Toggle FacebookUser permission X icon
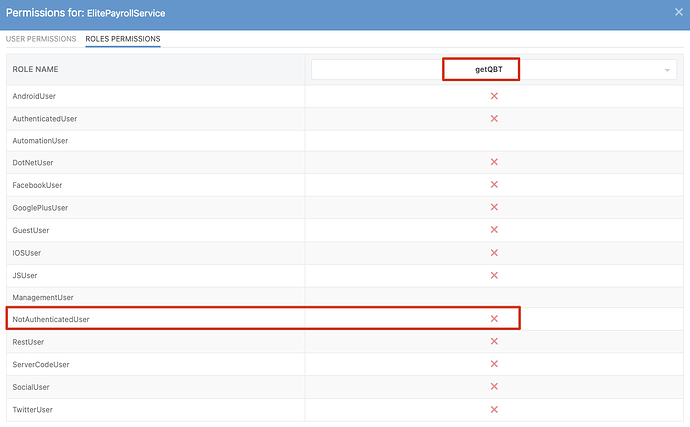This screenshot has width=690, height=427. tap(494, 185)
